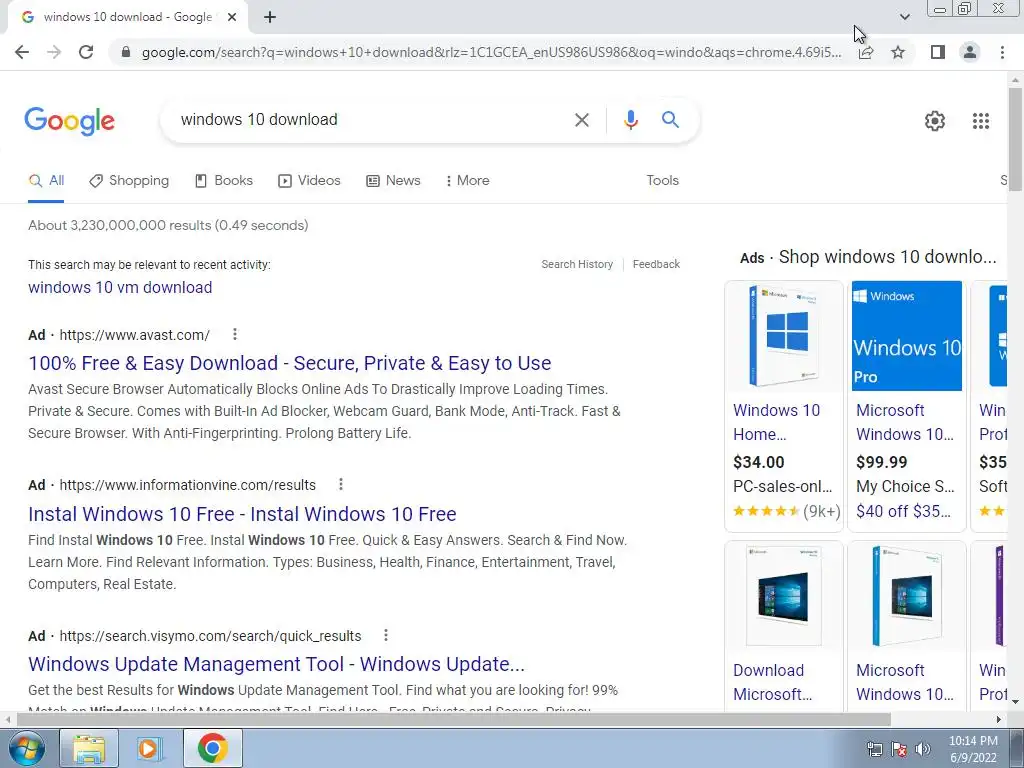This screenshot has width=1024, height=768.
Task: Open Windows Media Player from taskbar
Action: pyautogui.click(x=149, y=748)
